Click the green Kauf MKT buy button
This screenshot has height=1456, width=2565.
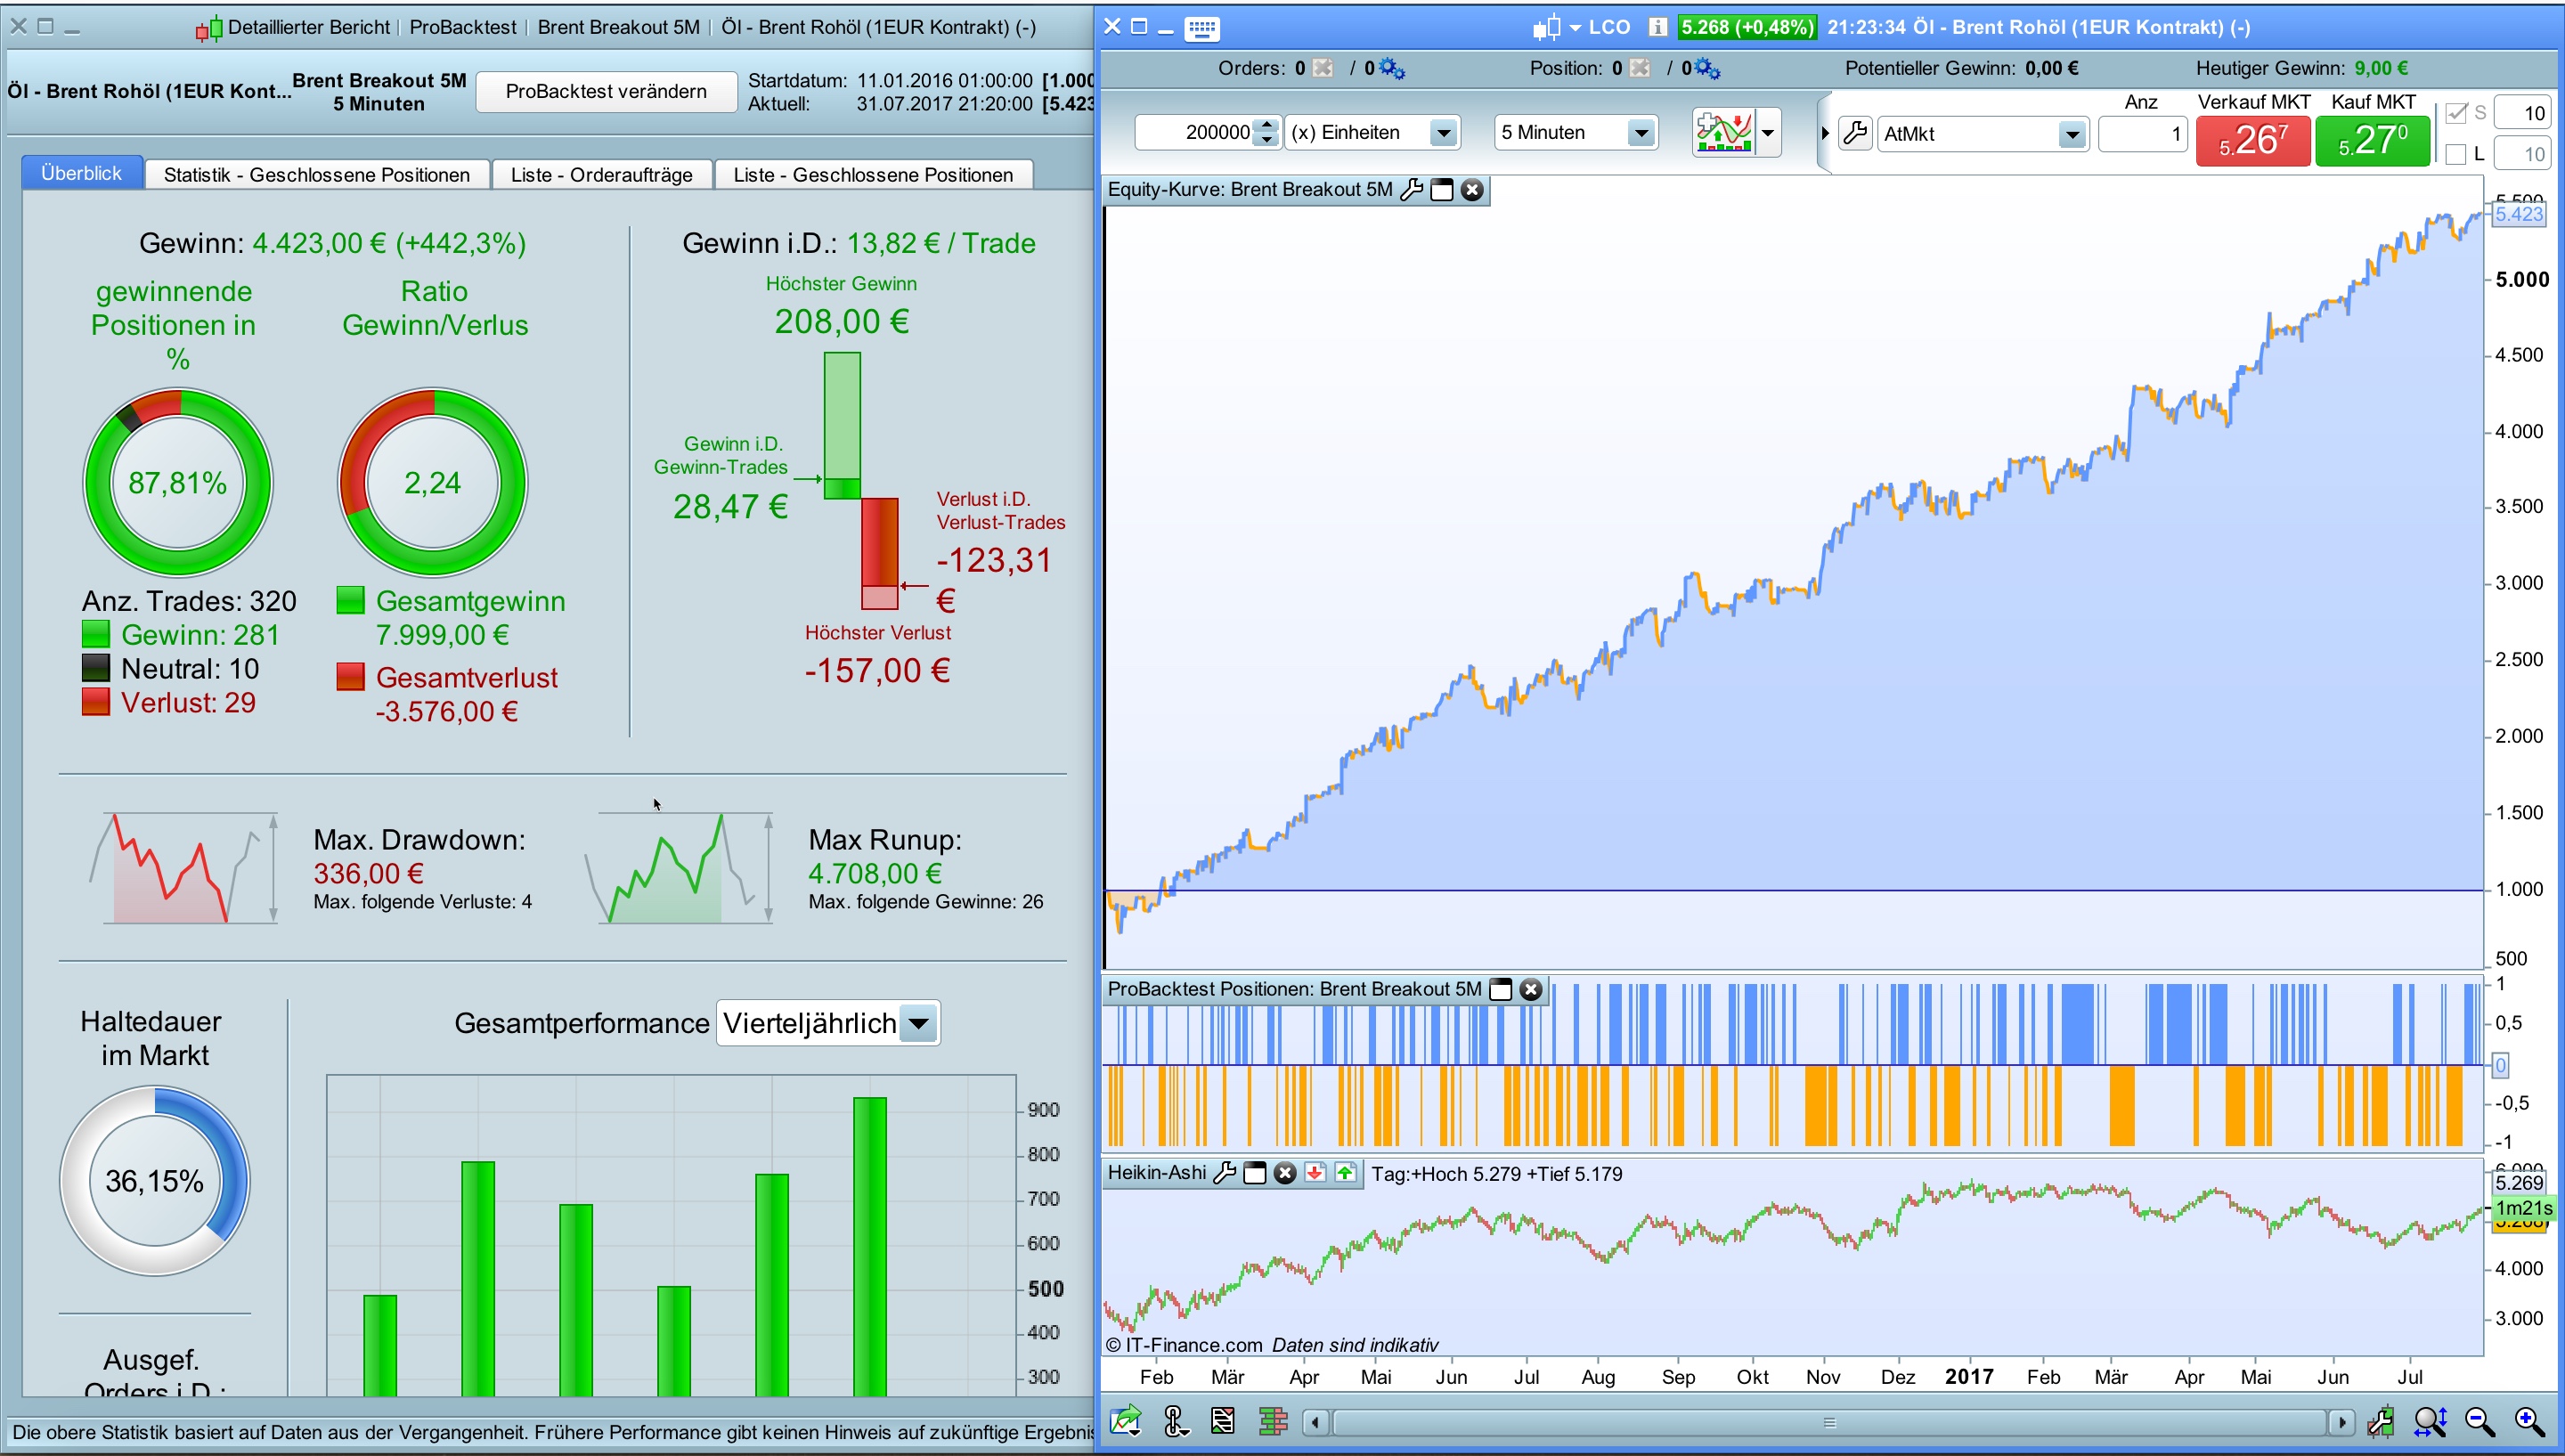click(x=2372, y=140)
